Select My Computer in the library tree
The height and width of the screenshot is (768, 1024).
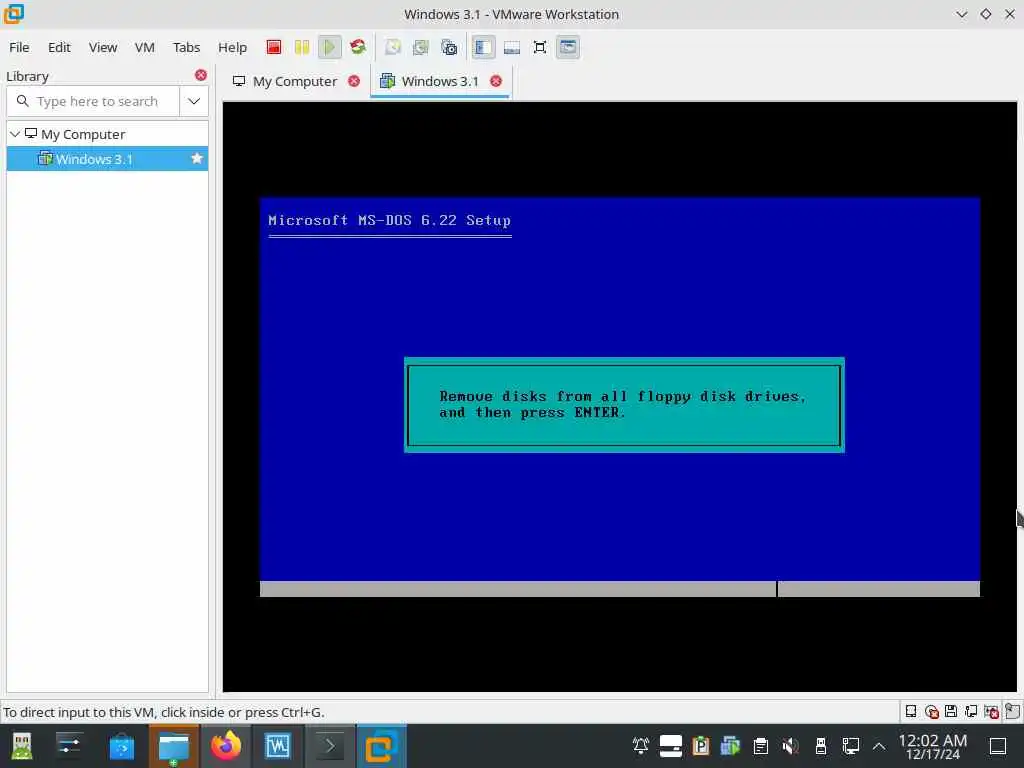coord(82,134)
